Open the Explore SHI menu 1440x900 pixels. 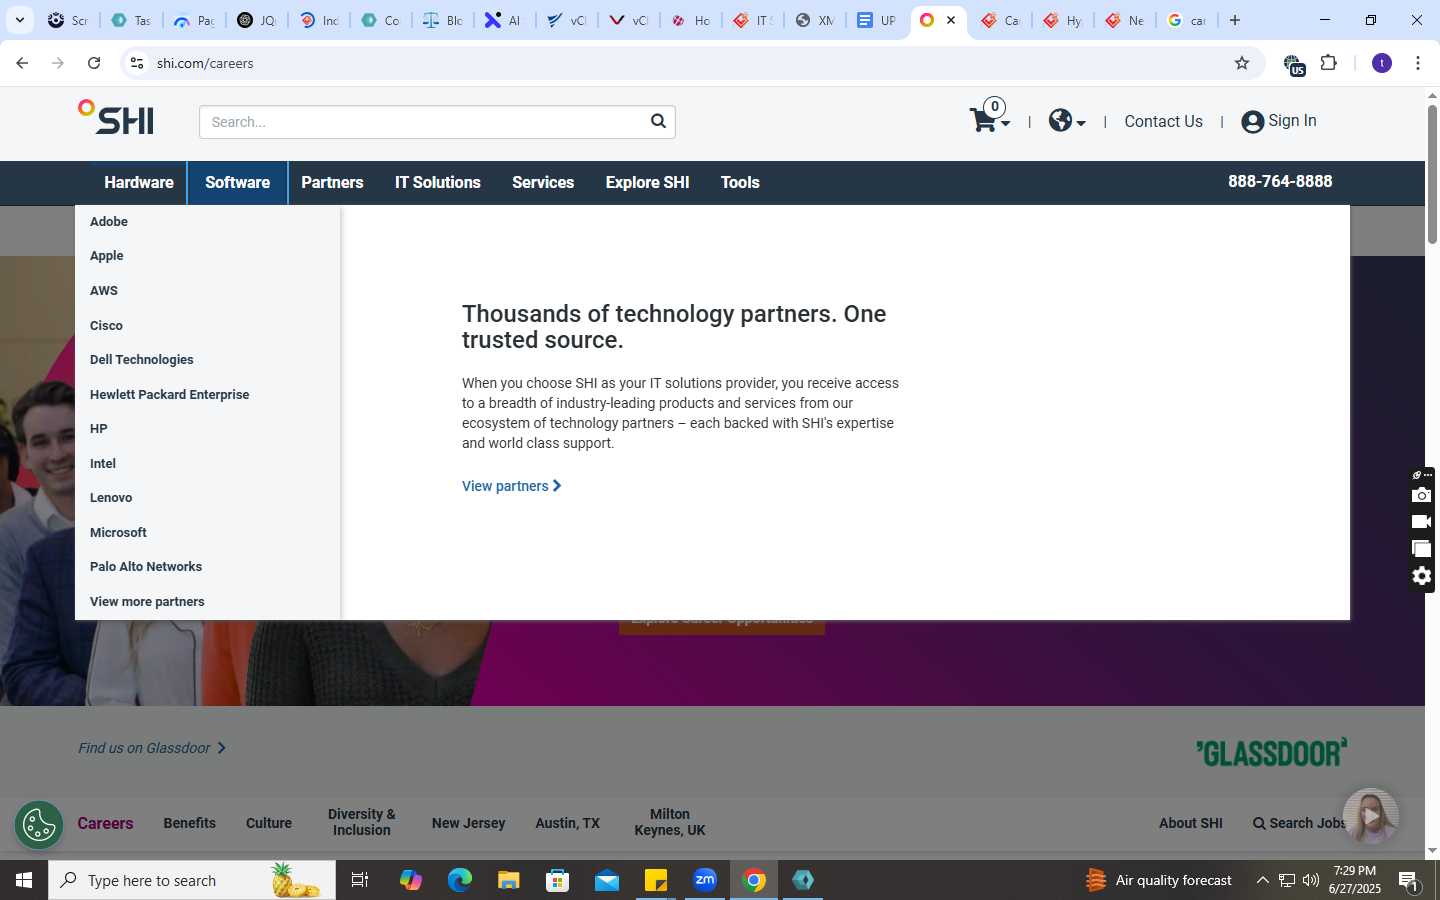pyautogui.click(x=647, y=182)
